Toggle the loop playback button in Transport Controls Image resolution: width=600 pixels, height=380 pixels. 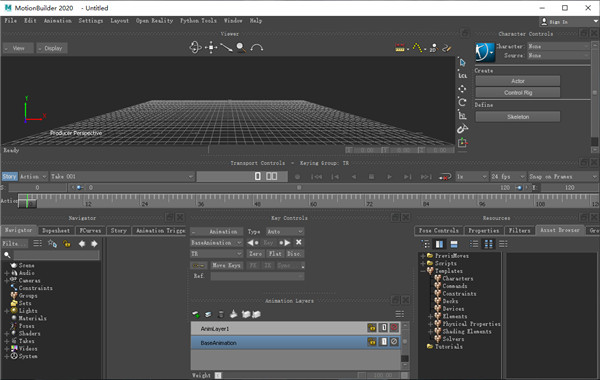[x=445, y=177]
